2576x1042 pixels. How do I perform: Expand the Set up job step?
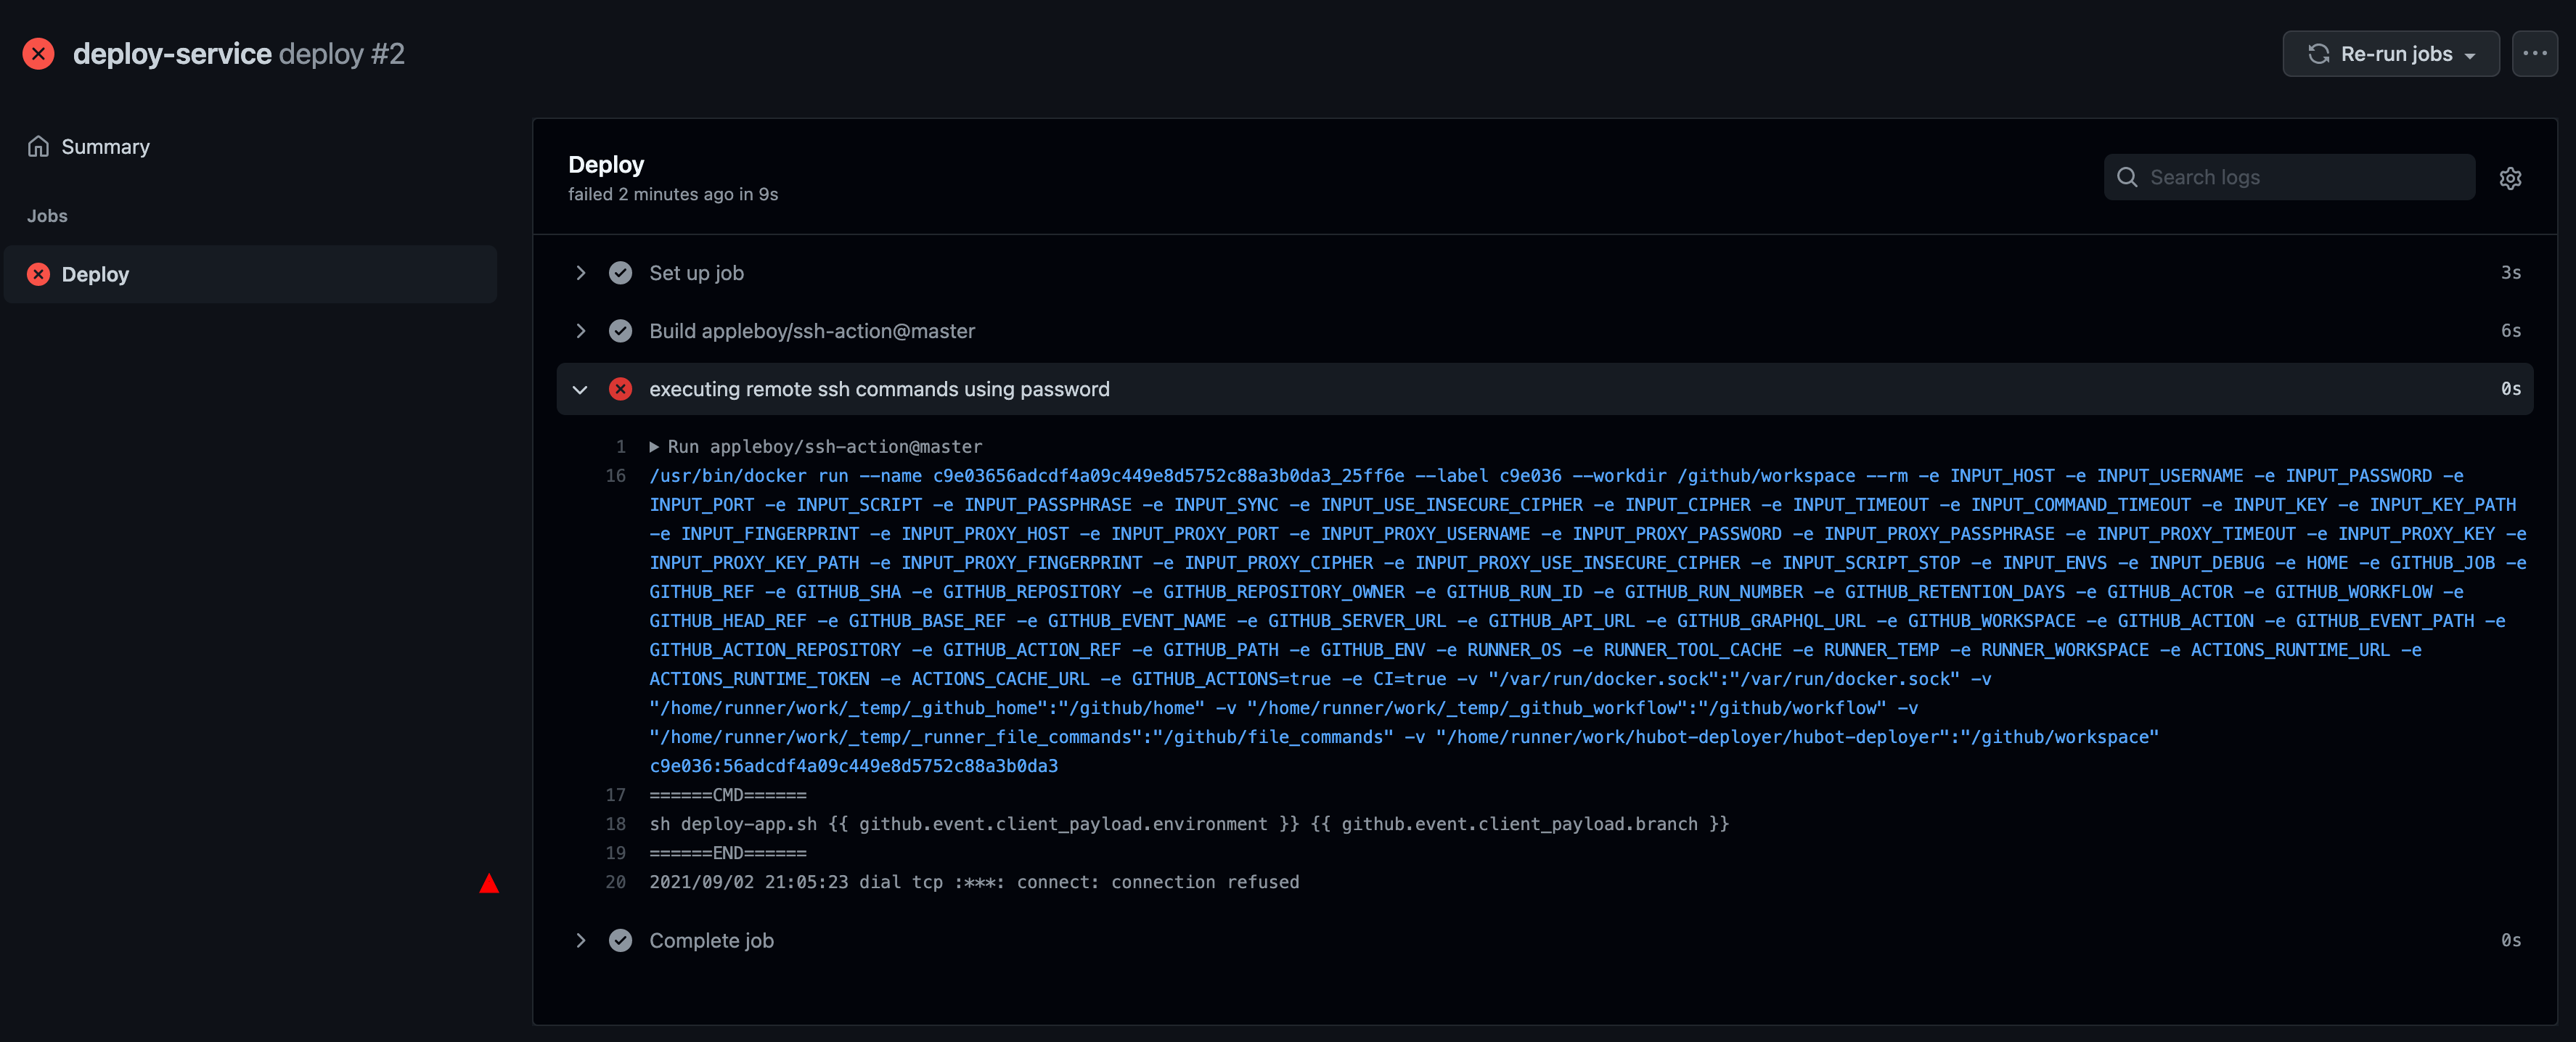(x=580, y=272)
